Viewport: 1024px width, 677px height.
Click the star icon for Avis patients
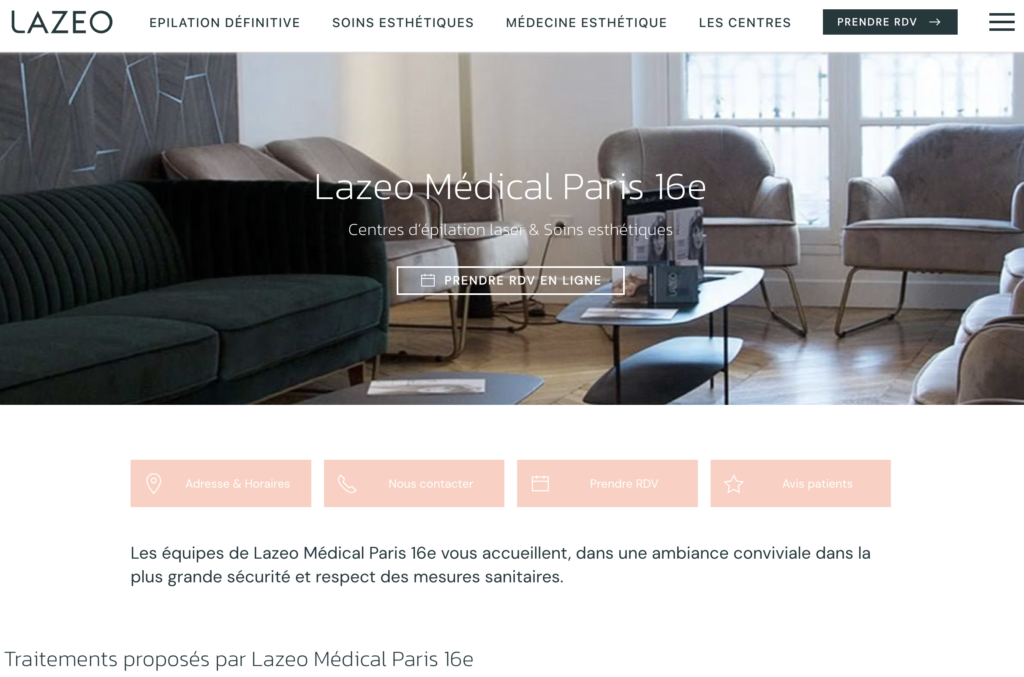point(733,484)
